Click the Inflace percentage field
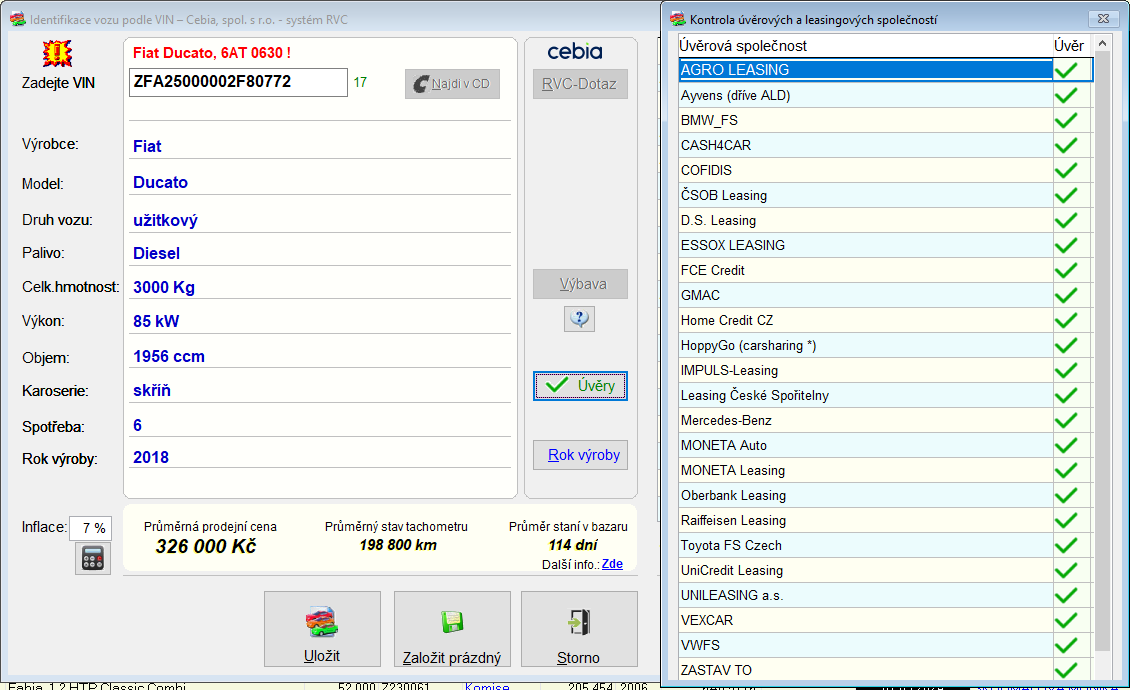 [90, 528]
